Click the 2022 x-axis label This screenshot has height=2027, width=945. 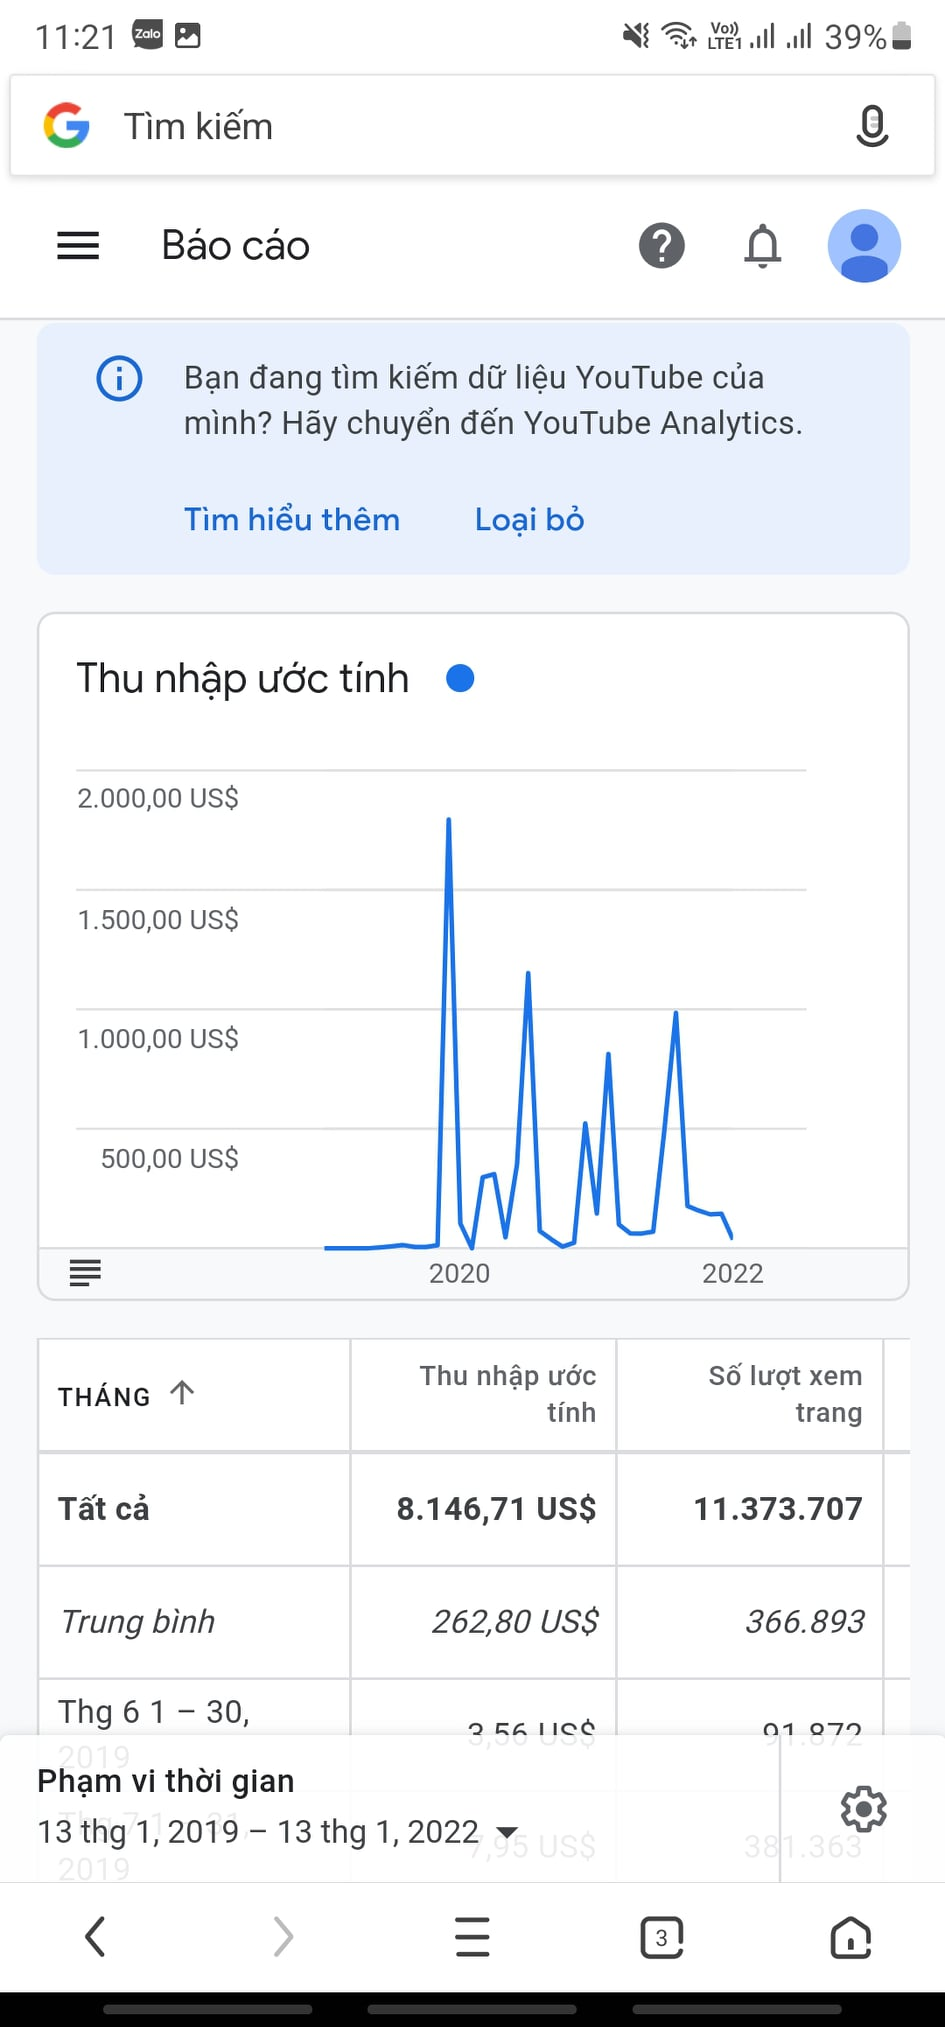pyautogui.click(x=732, y=1273)
